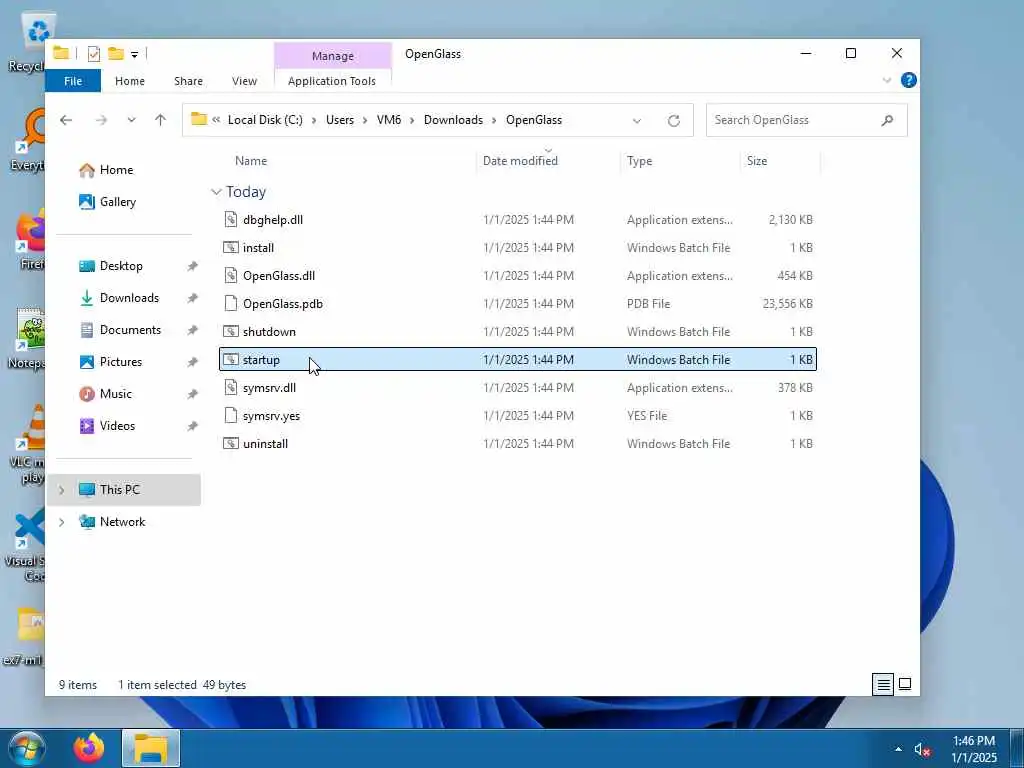Expand This PC tree node

coord(61,490)
